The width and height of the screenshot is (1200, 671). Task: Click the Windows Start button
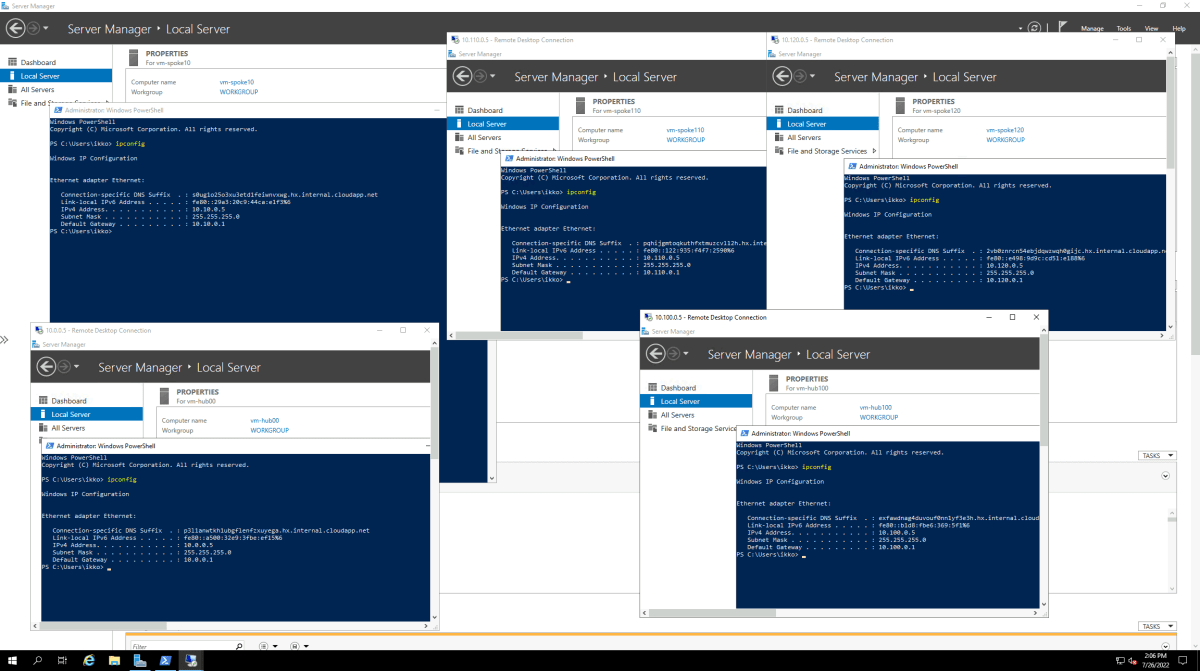[14, 660]
